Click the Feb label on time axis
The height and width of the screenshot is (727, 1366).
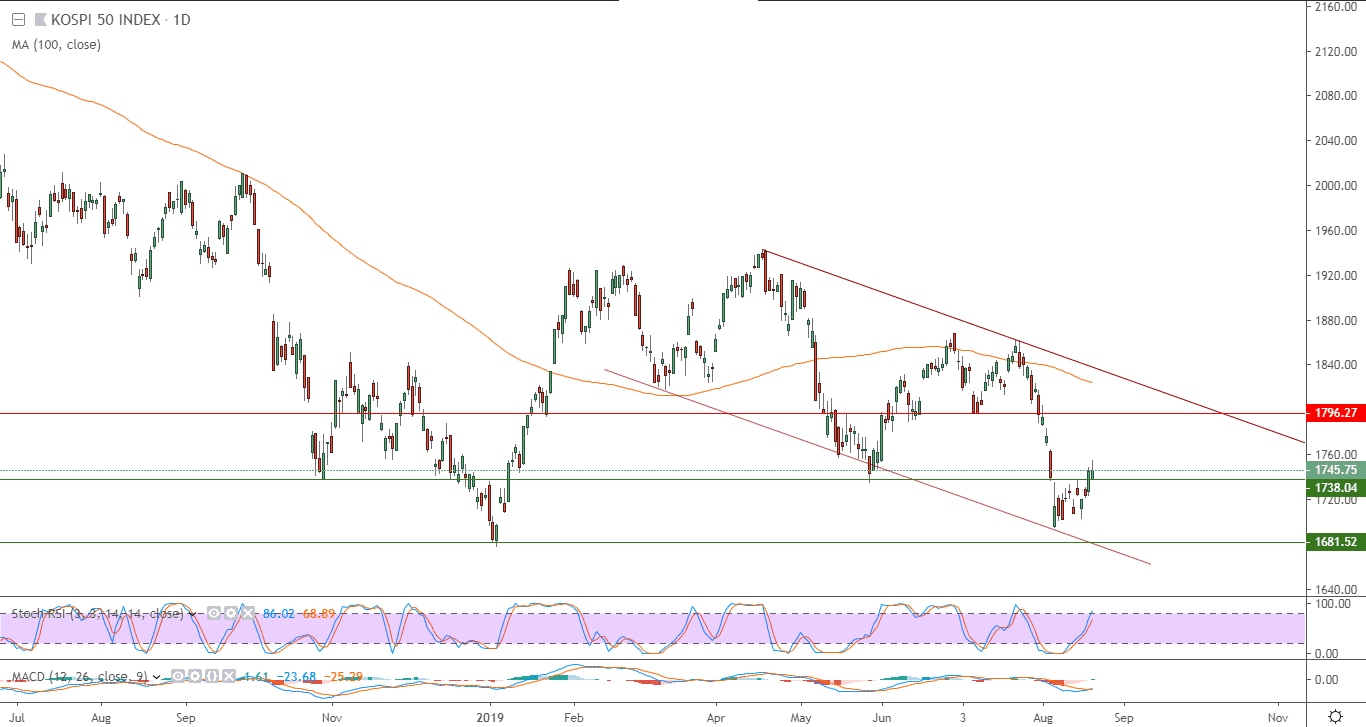pyautogui.click(x=573, y=717)
